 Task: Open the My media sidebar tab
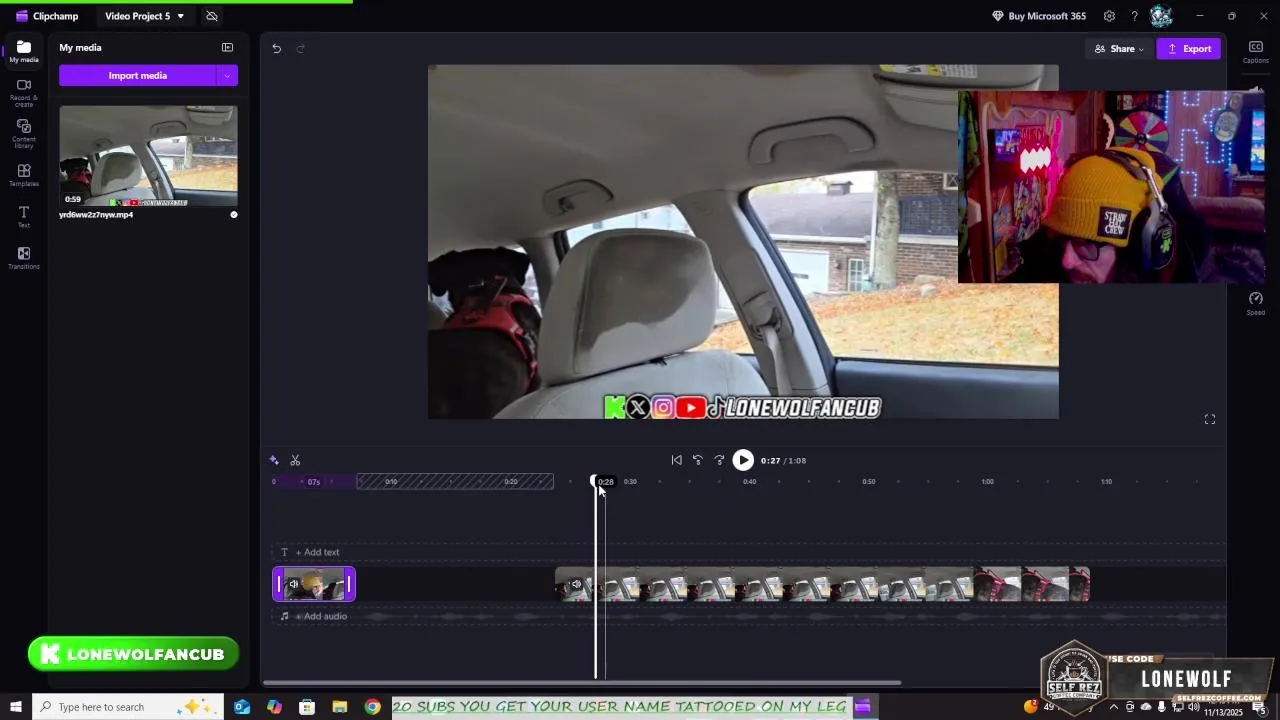24,52
